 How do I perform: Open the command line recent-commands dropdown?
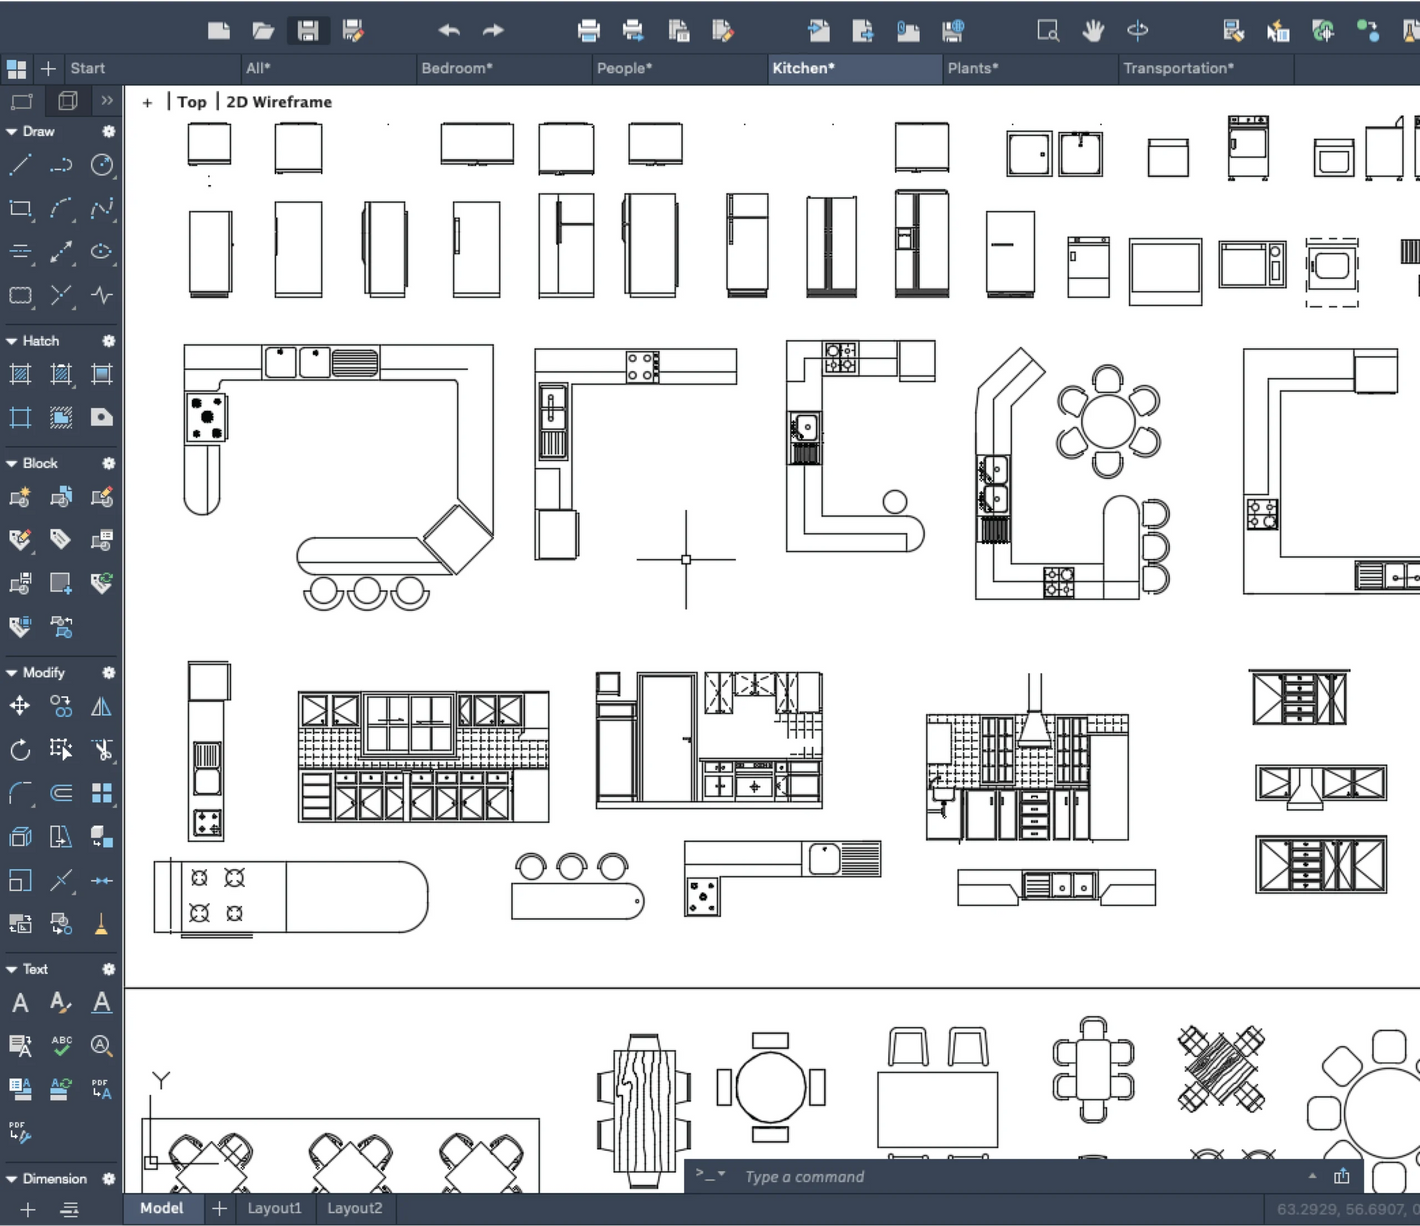pyautogui.click(x=721, y=1175)
